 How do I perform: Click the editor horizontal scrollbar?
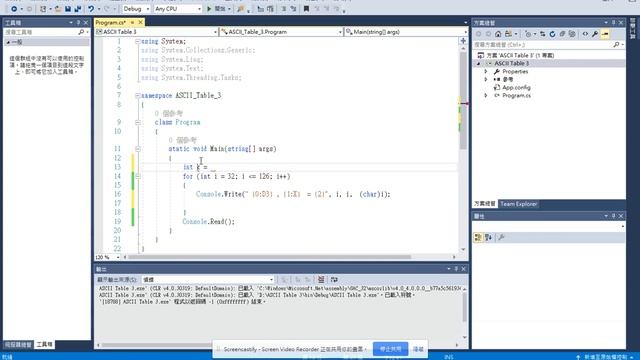[x=269, y=257]
